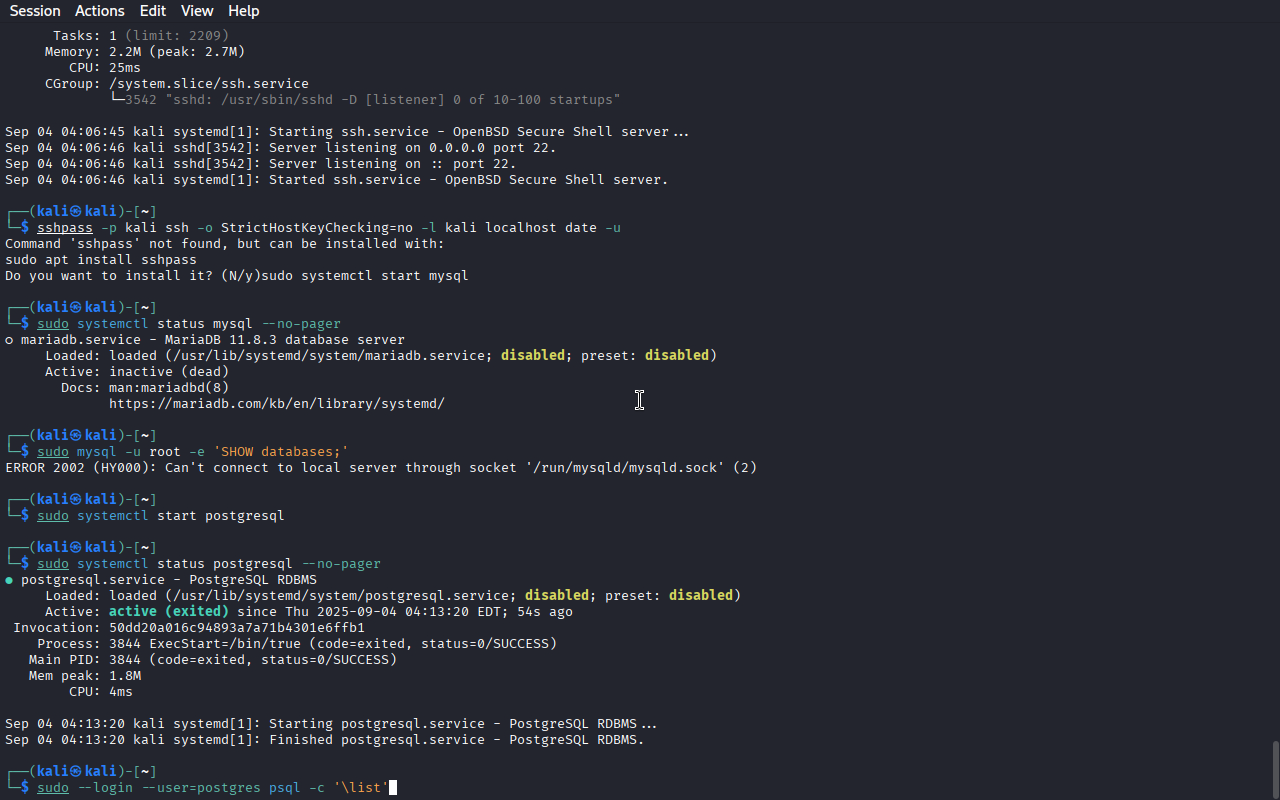Viewport: 1280px width, 800px height.
Task: Click the 'mariadb.service - MariaDB 11.8.3 database server' line
Action: coord(205,340)
